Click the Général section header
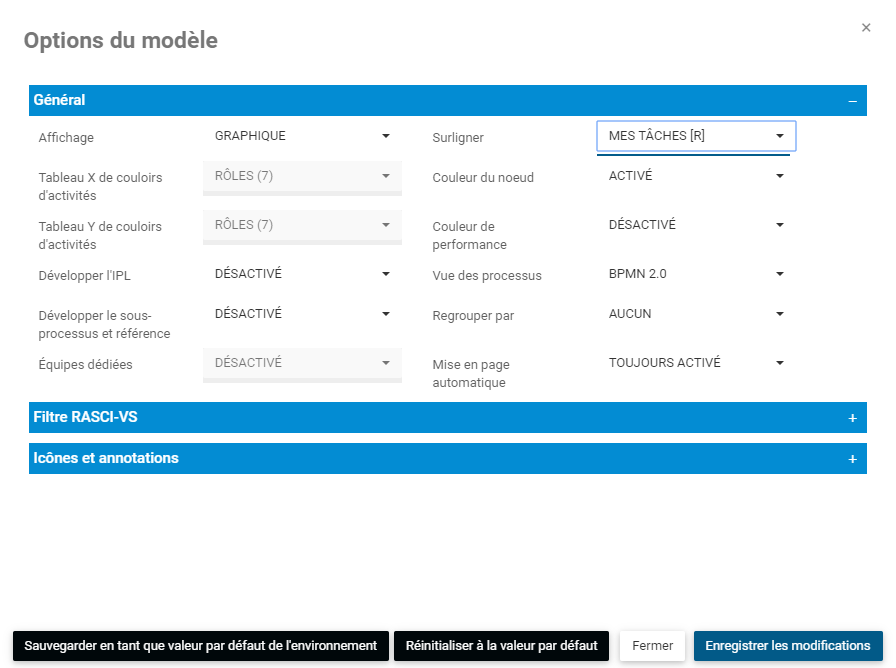Image resolution: width=896 pixels, height=668 pixels. [60, 101]
